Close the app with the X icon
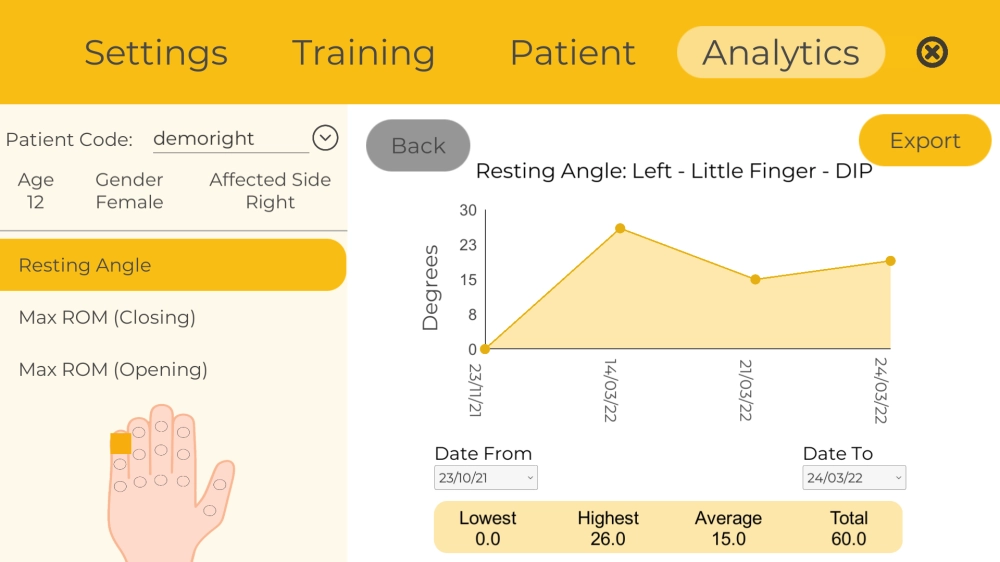Image resolution: width=1000 pixels, height=562 pixels. (932, 52)
